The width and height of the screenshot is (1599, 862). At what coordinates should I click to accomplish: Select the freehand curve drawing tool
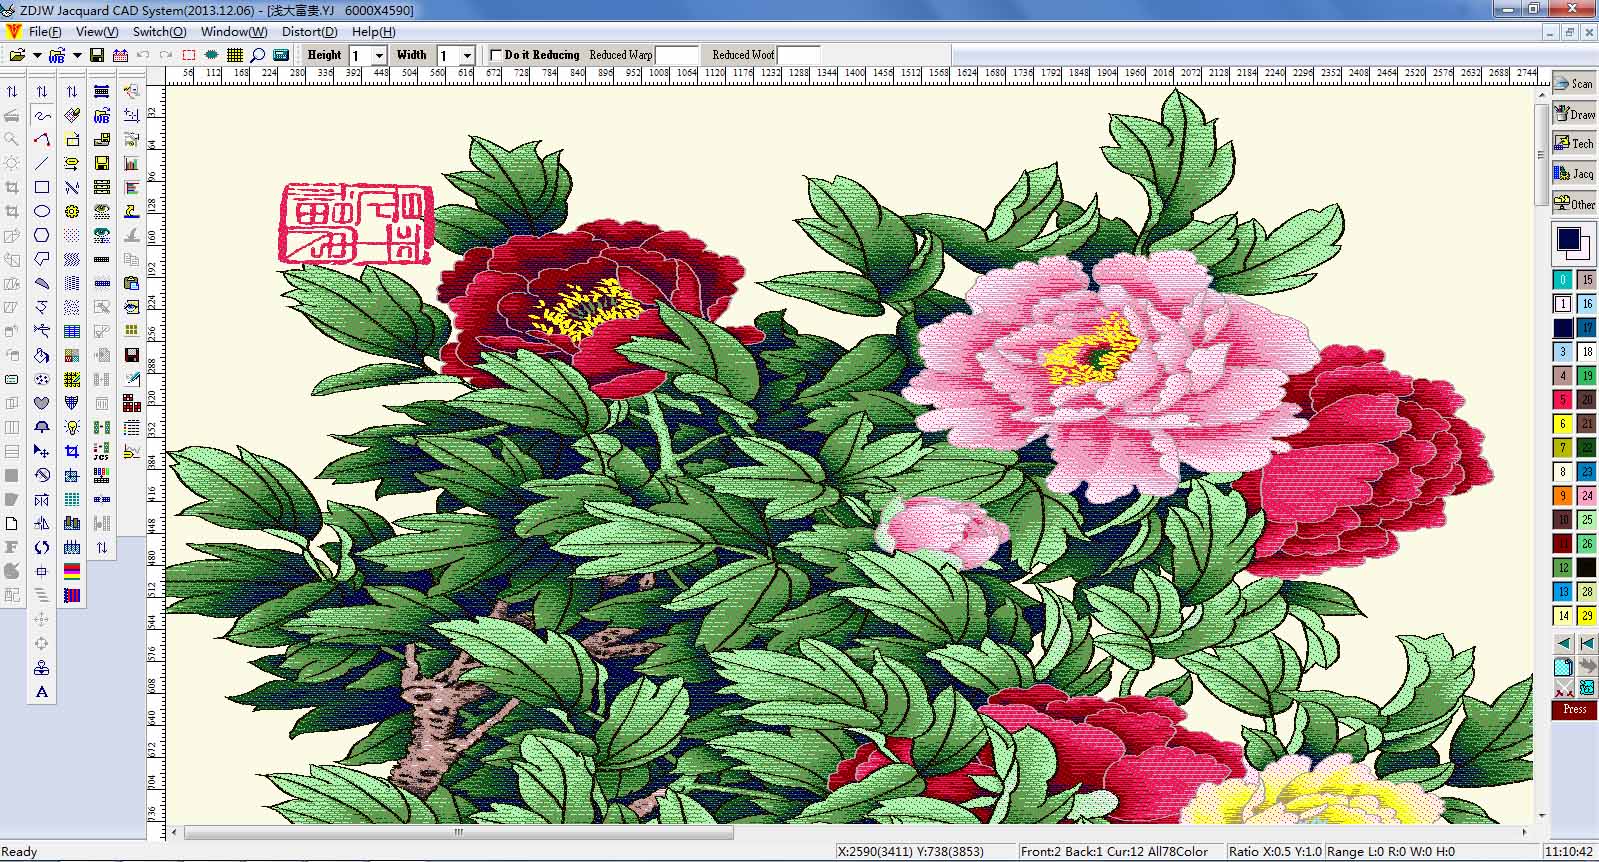(x=42, y=116)
